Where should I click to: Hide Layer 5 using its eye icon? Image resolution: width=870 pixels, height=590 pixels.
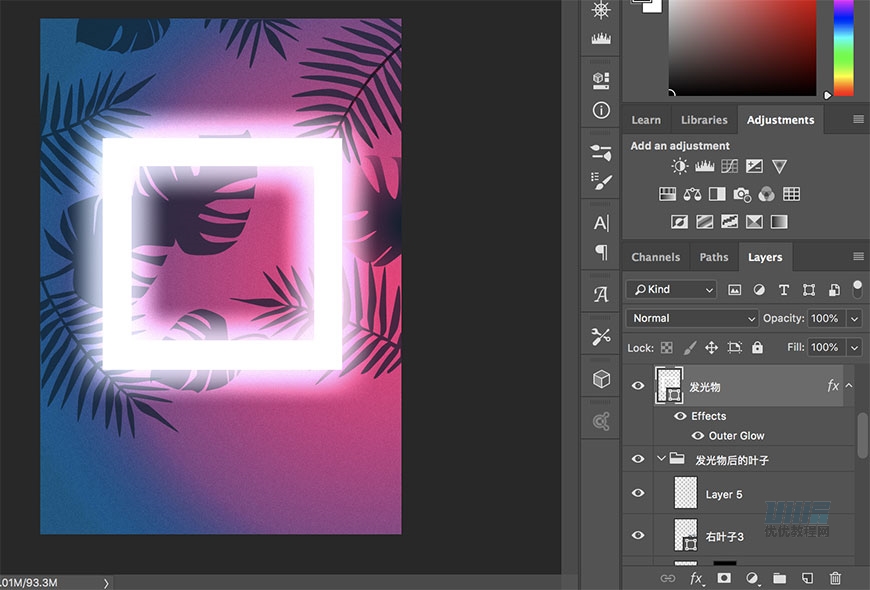click(x=638, y=494)
